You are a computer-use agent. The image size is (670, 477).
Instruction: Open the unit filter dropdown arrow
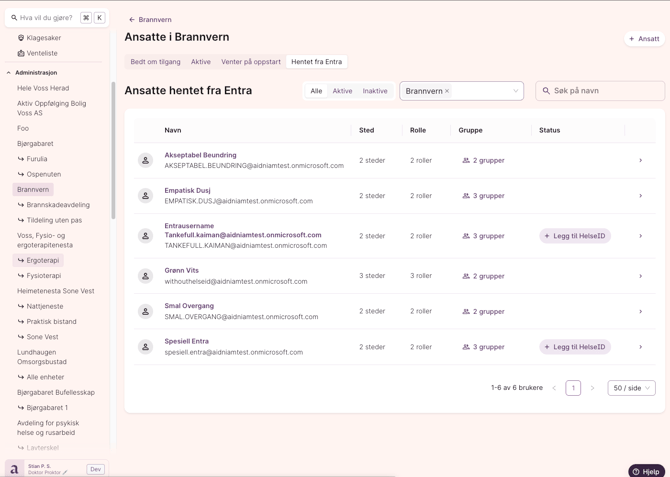pos(515,91)
